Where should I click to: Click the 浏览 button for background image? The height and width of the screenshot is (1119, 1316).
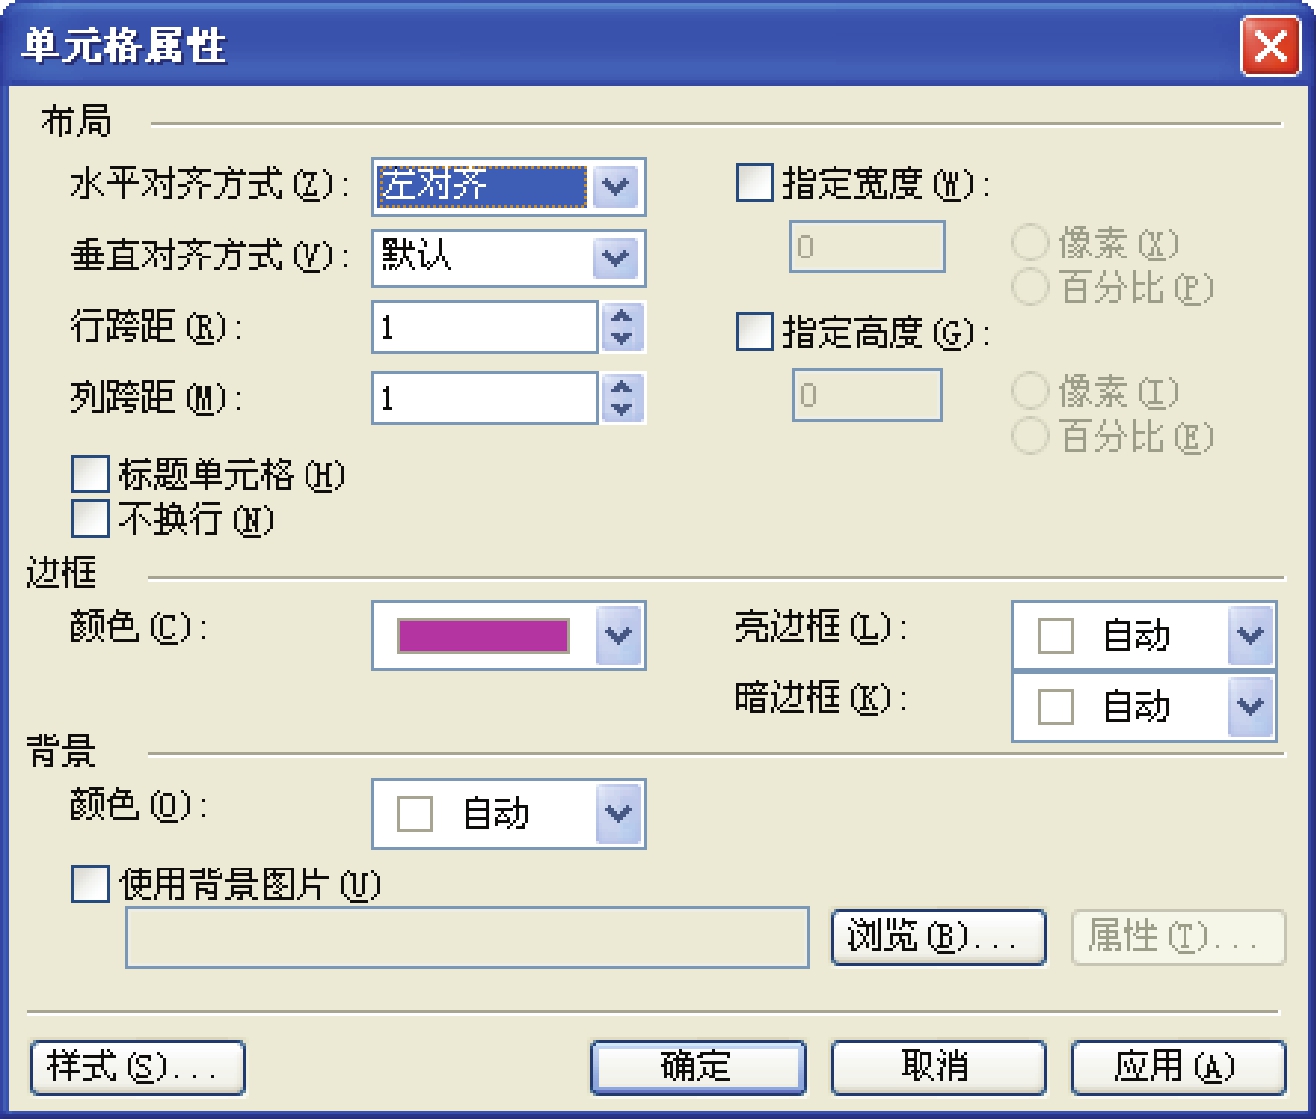click(938, 937)
